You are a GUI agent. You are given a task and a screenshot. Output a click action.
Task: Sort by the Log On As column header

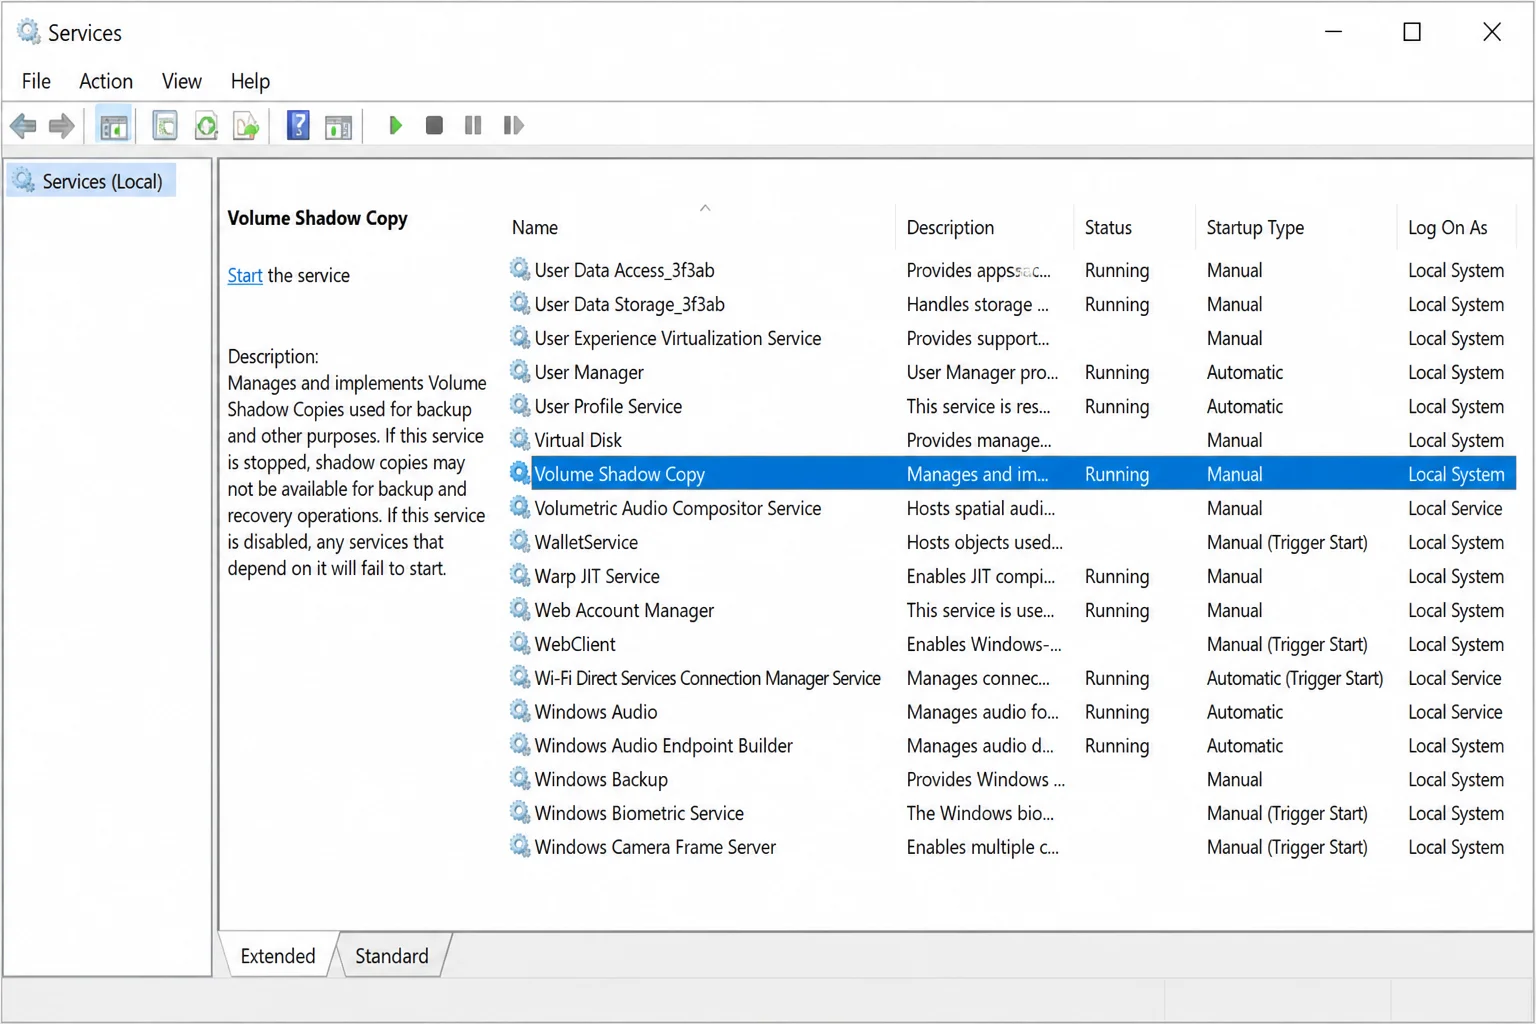(1457, 228)
